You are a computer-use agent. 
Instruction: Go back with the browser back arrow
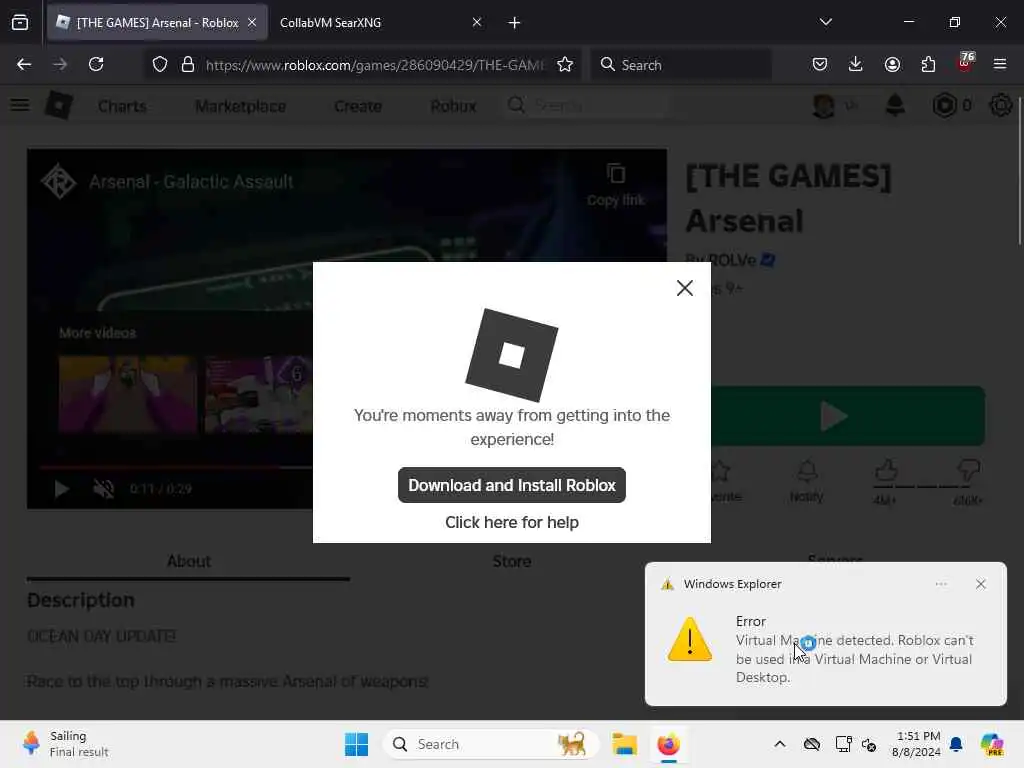(x=24, y=64)
